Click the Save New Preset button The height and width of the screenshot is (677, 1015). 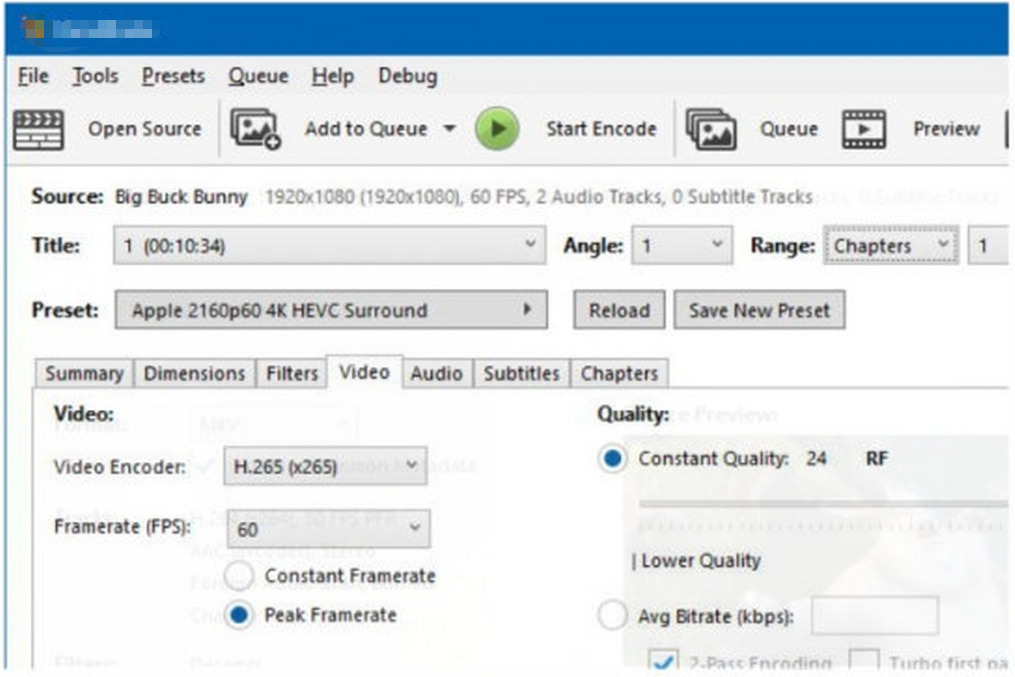(x=759, y=310)
